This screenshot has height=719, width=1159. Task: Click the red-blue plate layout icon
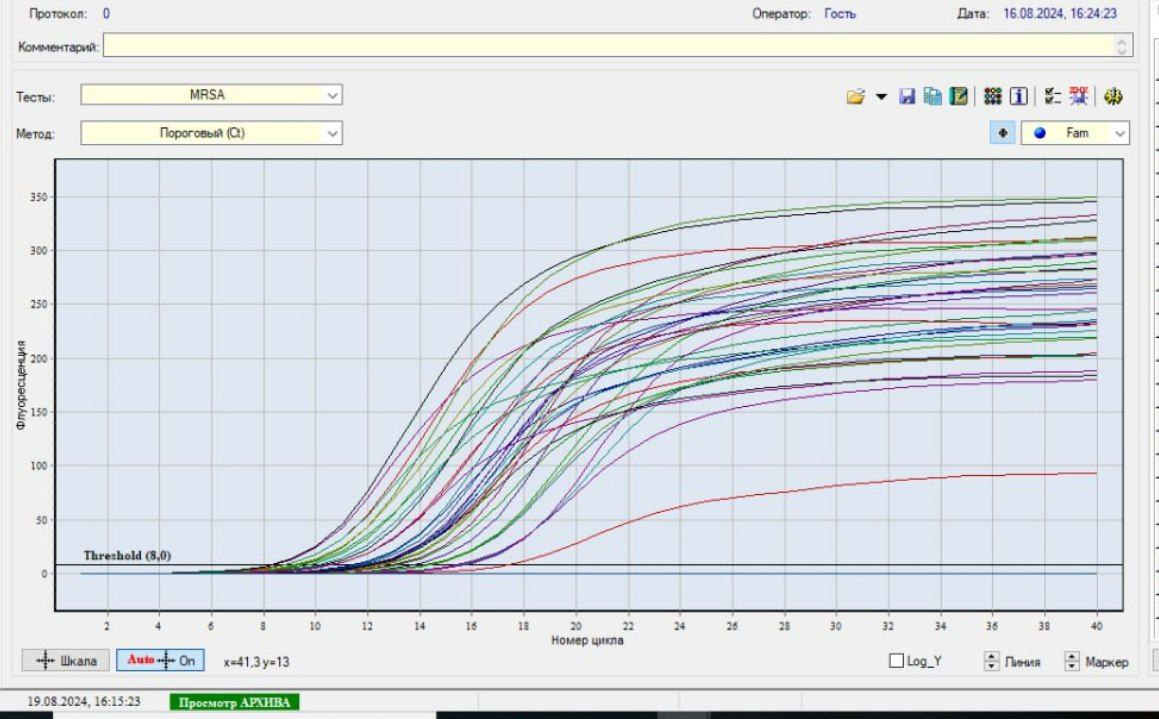tap(1078, 96)
